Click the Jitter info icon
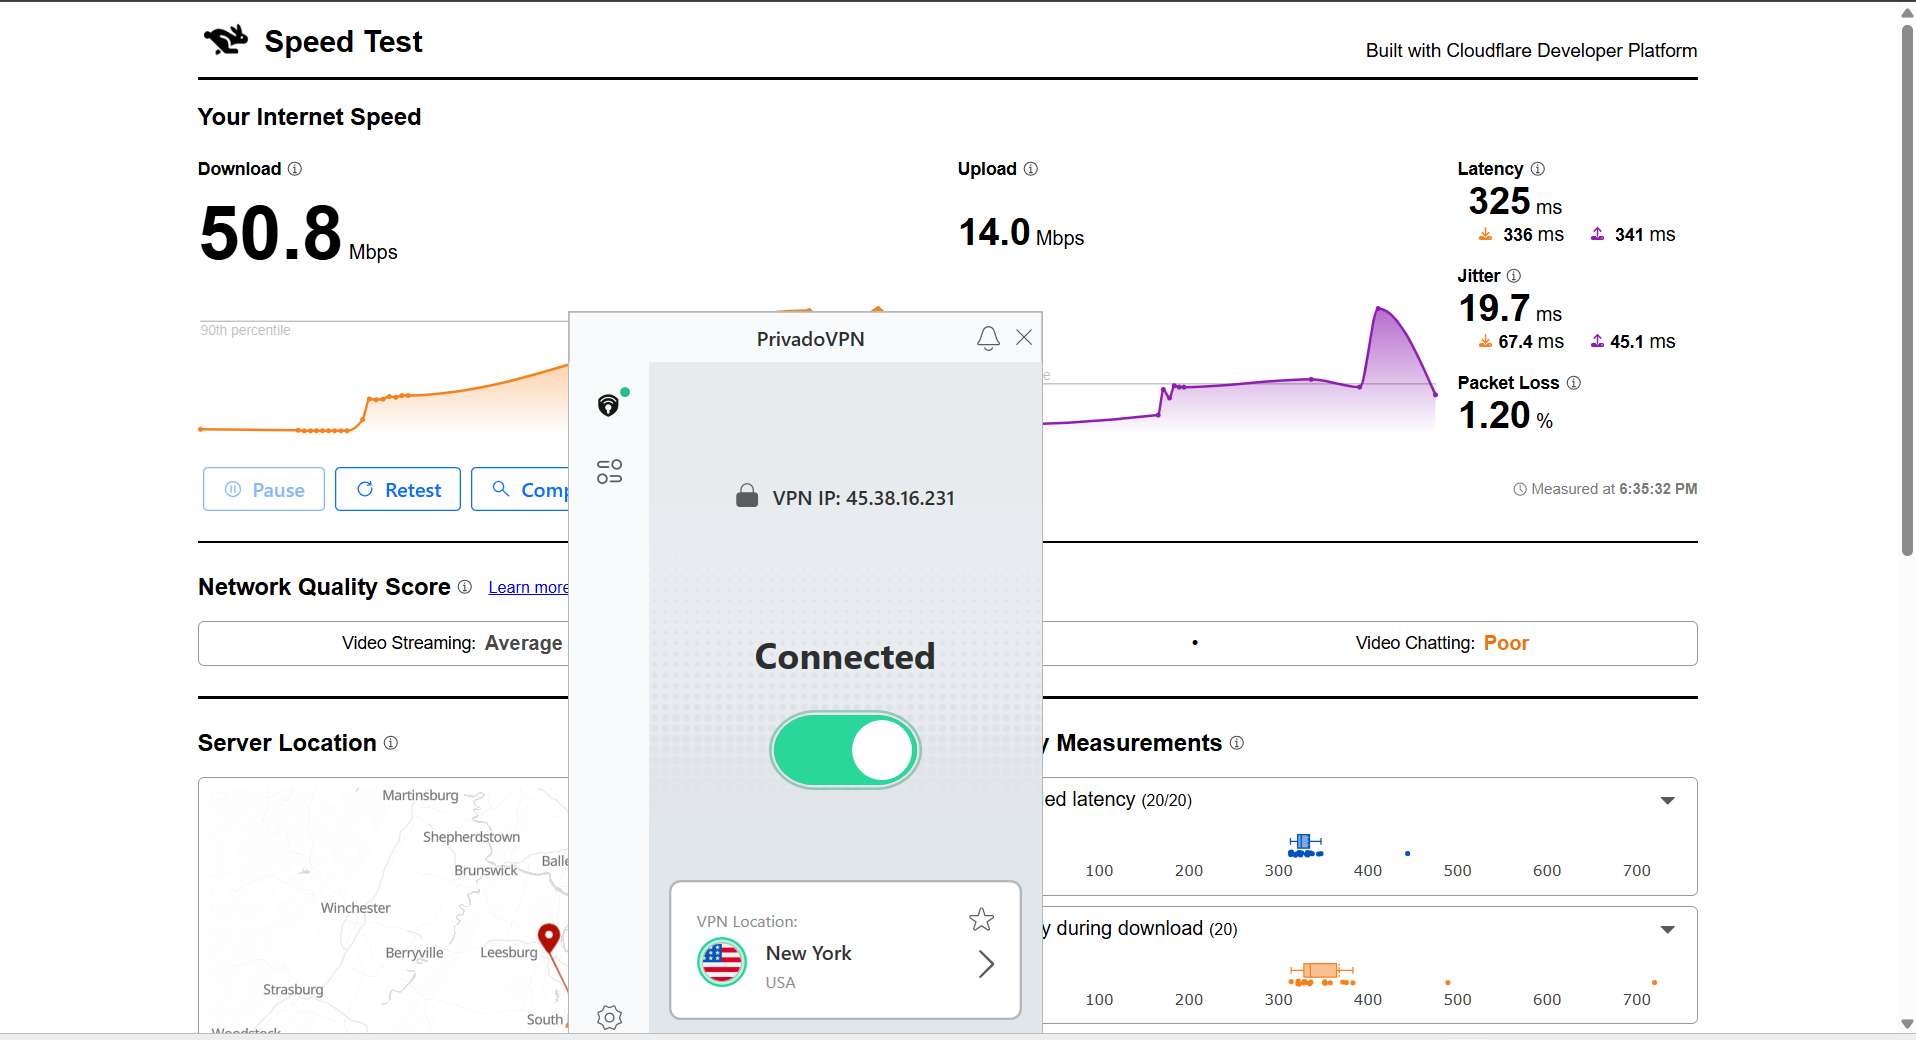The height and width of the screenshot is (1040, 1916). [x=1514, y=276]
